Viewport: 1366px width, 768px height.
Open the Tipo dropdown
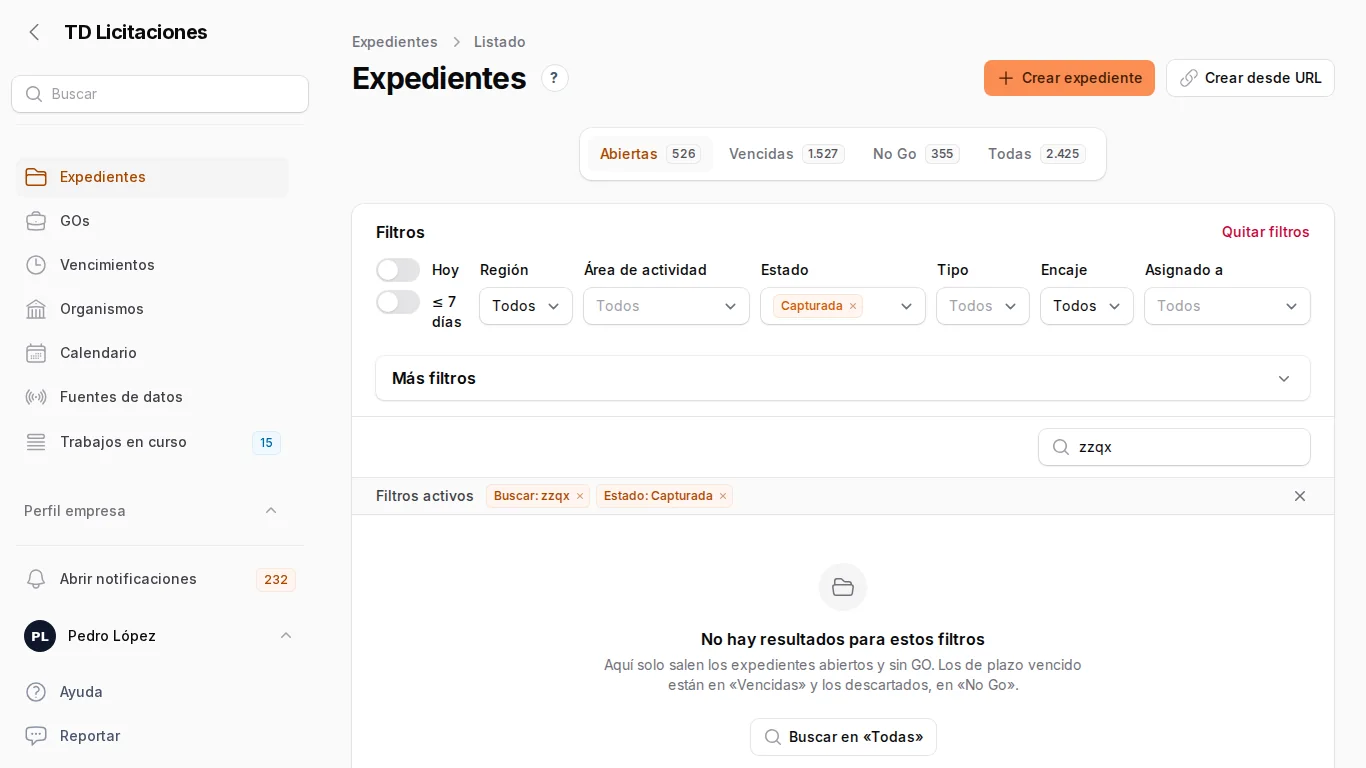tap(983, 306)
